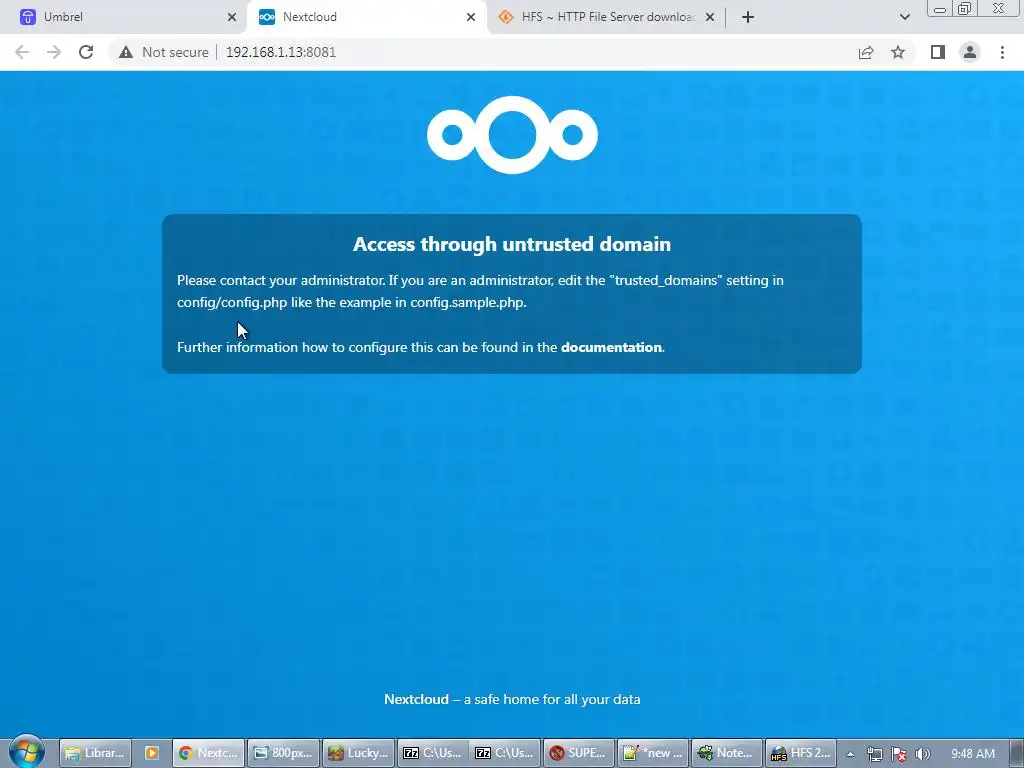Launch the media player taskbar icon

pyautogui.click(x=152, y=753)
